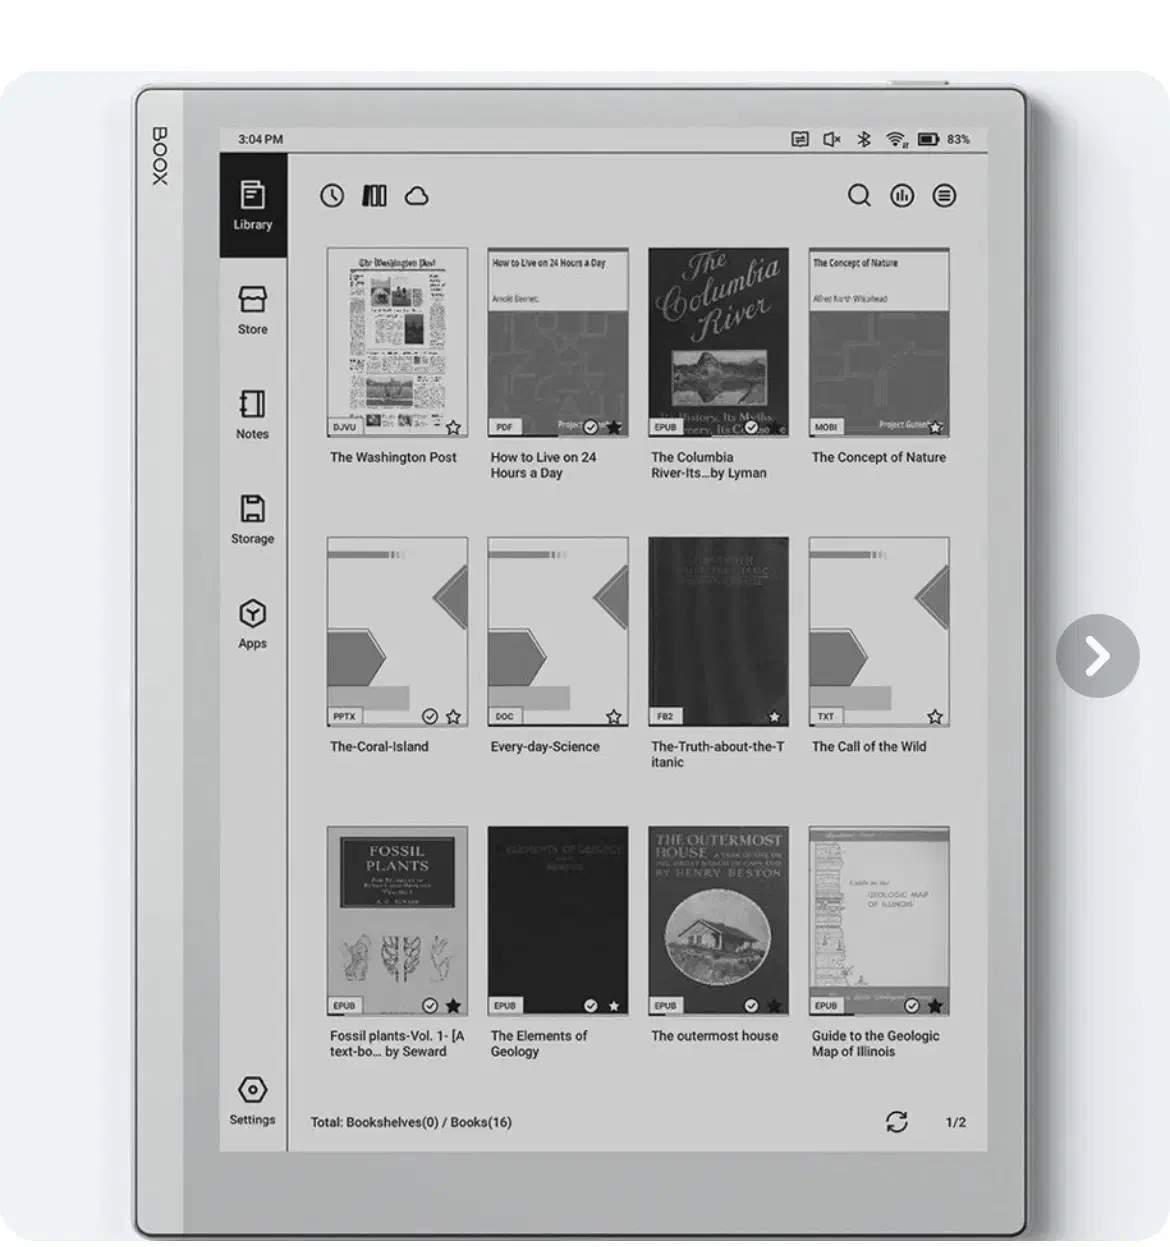This screenshot has height=1247, width=1170.
Task: Click the Bluetooth status bar icon
Action: [x=864, y=140]
